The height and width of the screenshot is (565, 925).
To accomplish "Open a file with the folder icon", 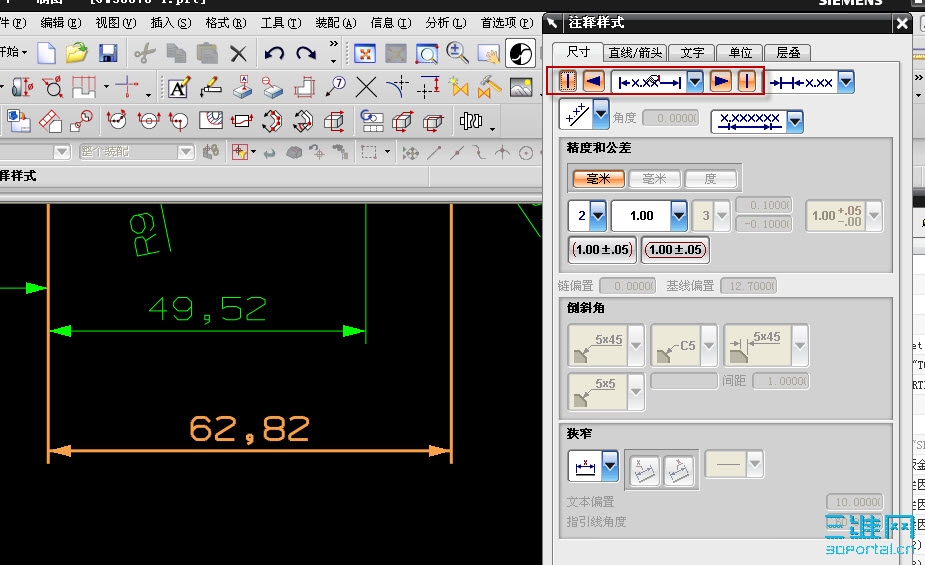I will (77, 53).
